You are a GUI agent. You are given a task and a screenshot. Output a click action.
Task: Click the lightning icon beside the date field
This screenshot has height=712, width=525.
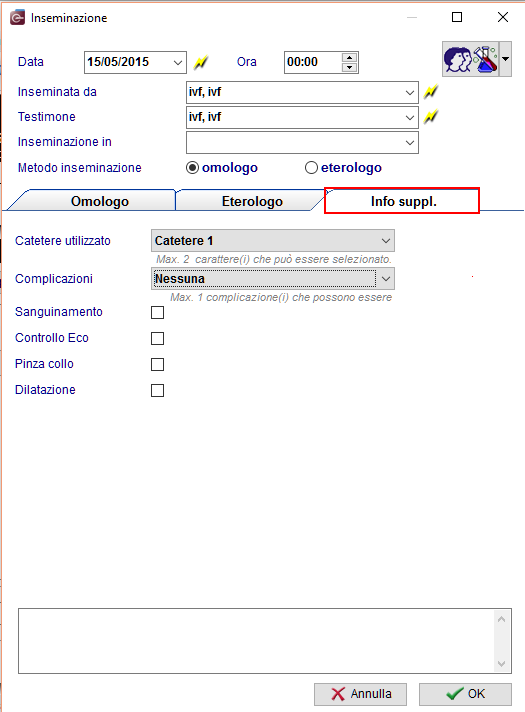point(201,62)
